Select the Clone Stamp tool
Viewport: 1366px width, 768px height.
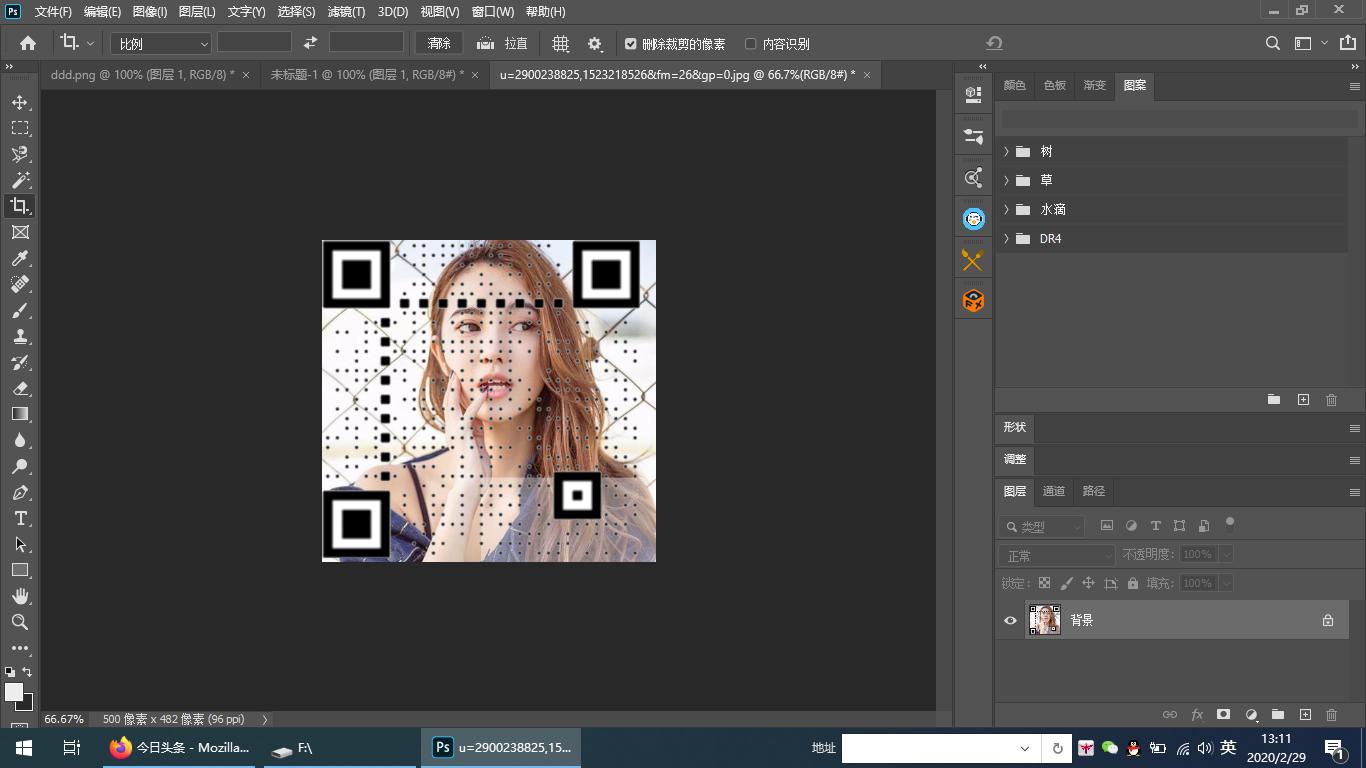(x=20, y=337)
